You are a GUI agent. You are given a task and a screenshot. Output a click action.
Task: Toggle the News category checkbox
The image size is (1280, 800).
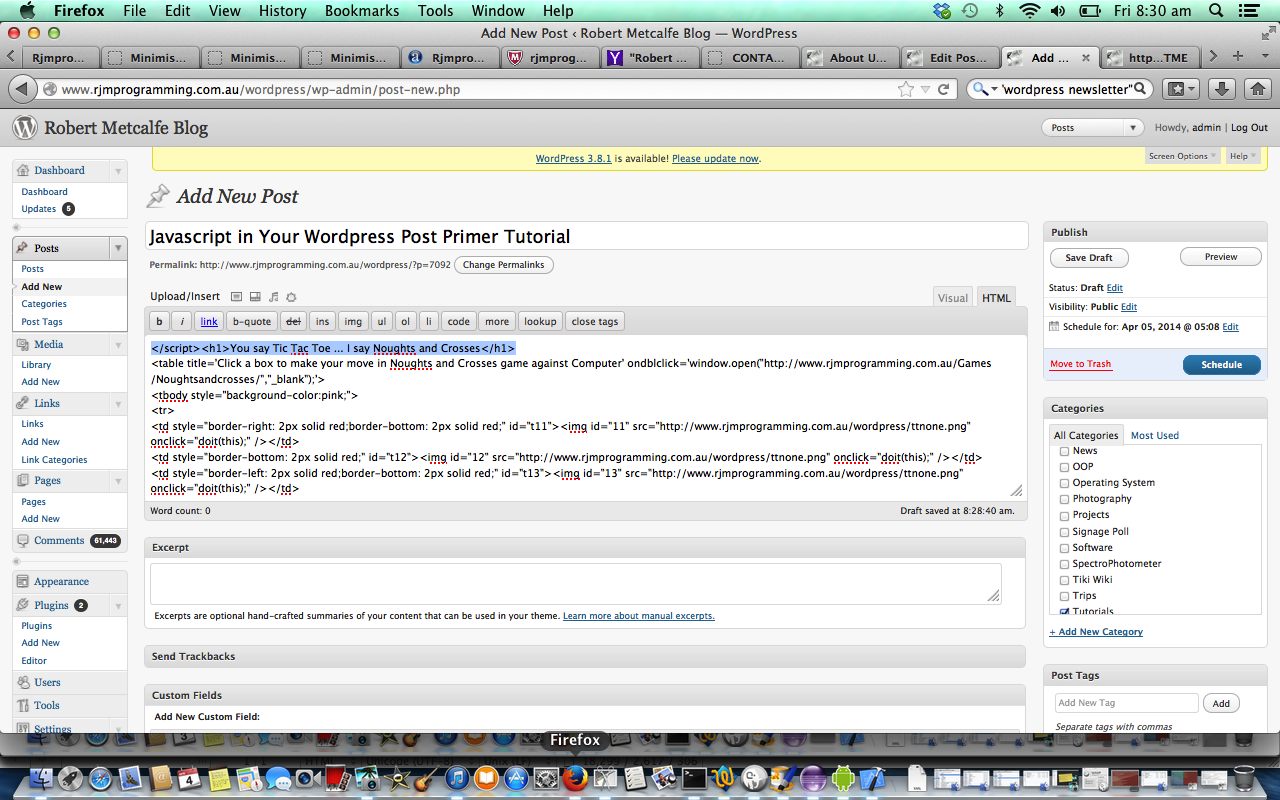click(1064, 451)
